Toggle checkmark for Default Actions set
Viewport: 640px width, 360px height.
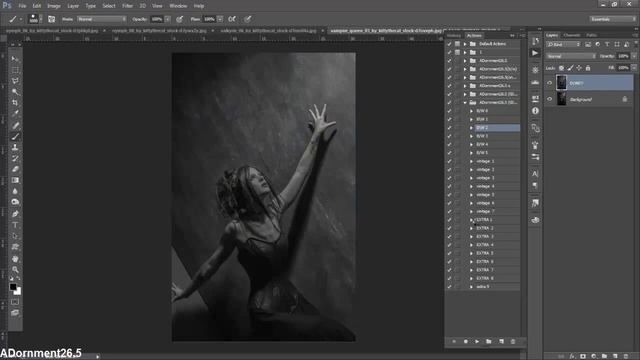pos(449,44)
